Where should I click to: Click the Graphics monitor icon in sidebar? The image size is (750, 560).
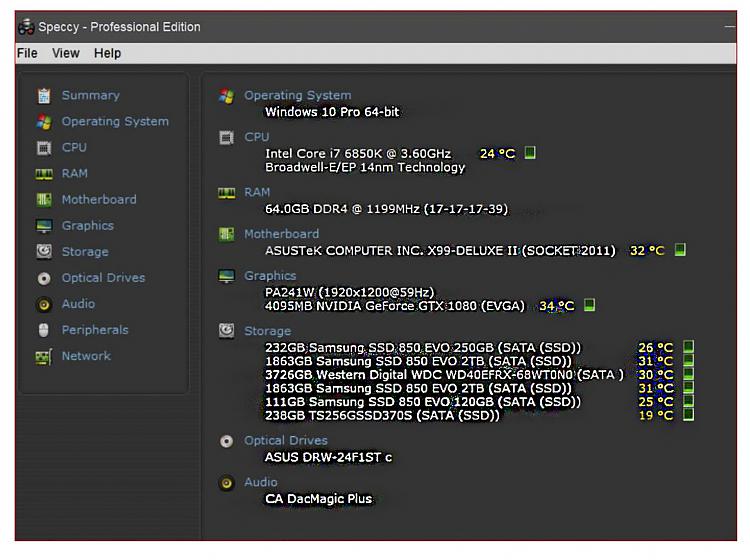coord(44,226)
